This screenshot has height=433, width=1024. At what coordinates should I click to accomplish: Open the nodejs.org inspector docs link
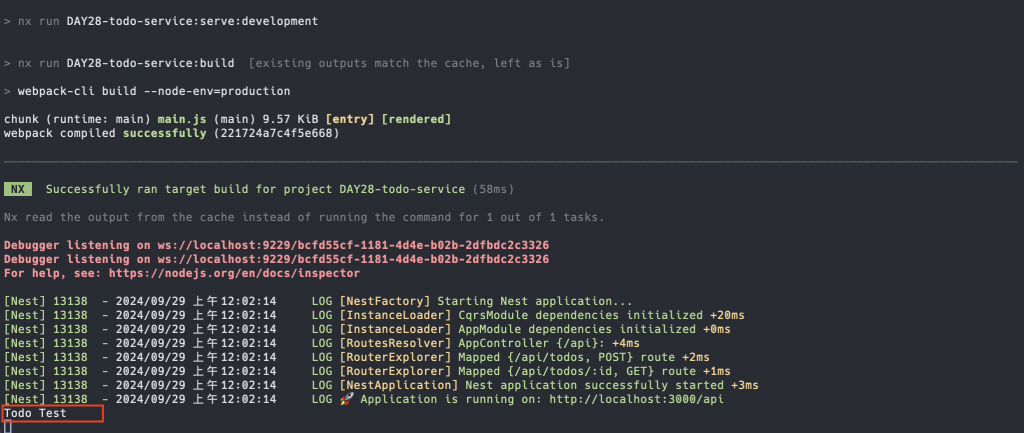(x=234, y=274)
